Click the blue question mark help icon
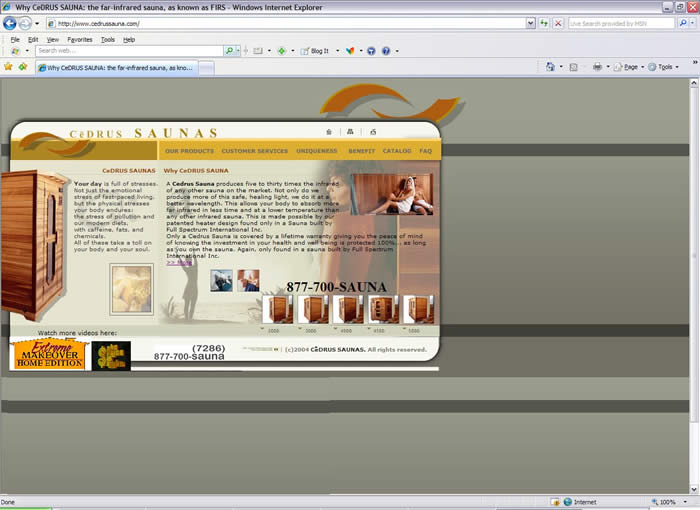Screen dimensions: 700x510 (386, 51)
